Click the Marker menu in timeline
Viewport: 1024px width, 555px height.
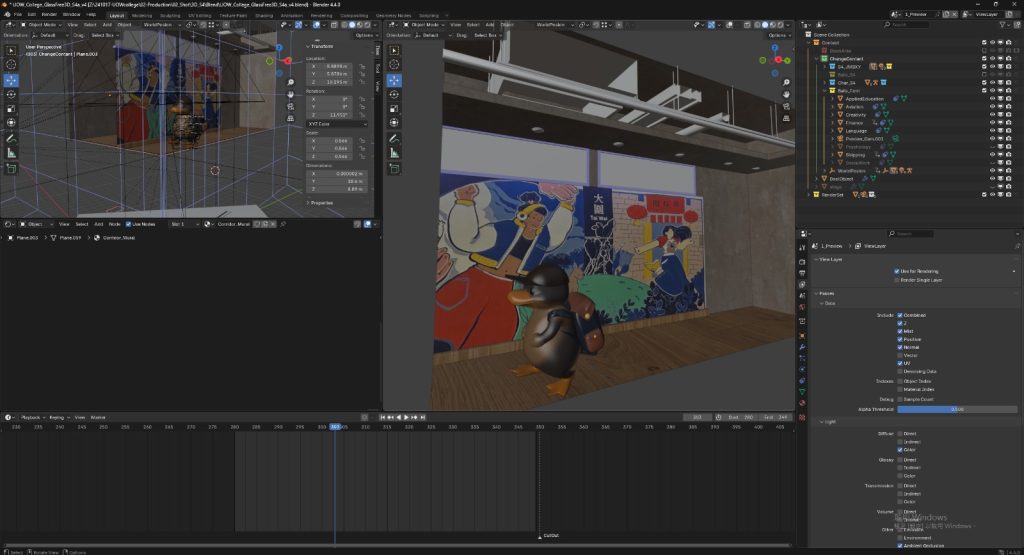click(98, 417)
